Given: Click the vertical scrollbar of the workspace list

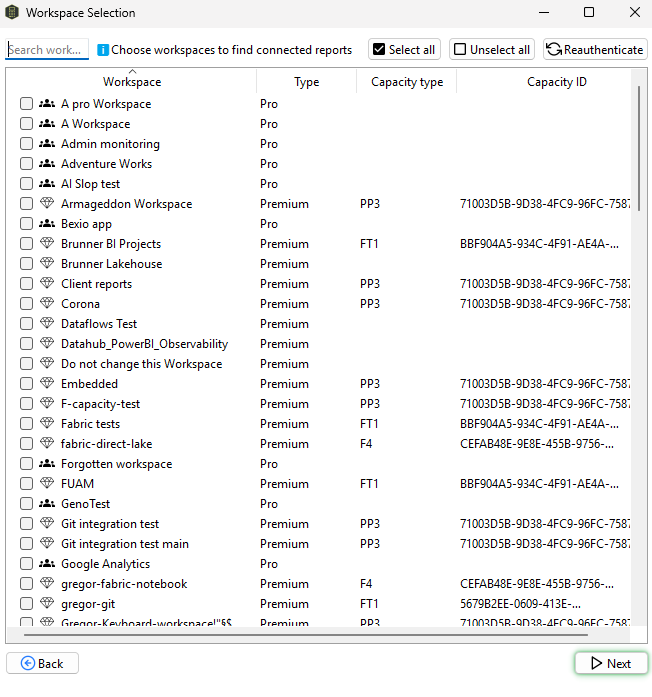Looking at the screenshot, I should pyautogui.click(x=639, y=149).
